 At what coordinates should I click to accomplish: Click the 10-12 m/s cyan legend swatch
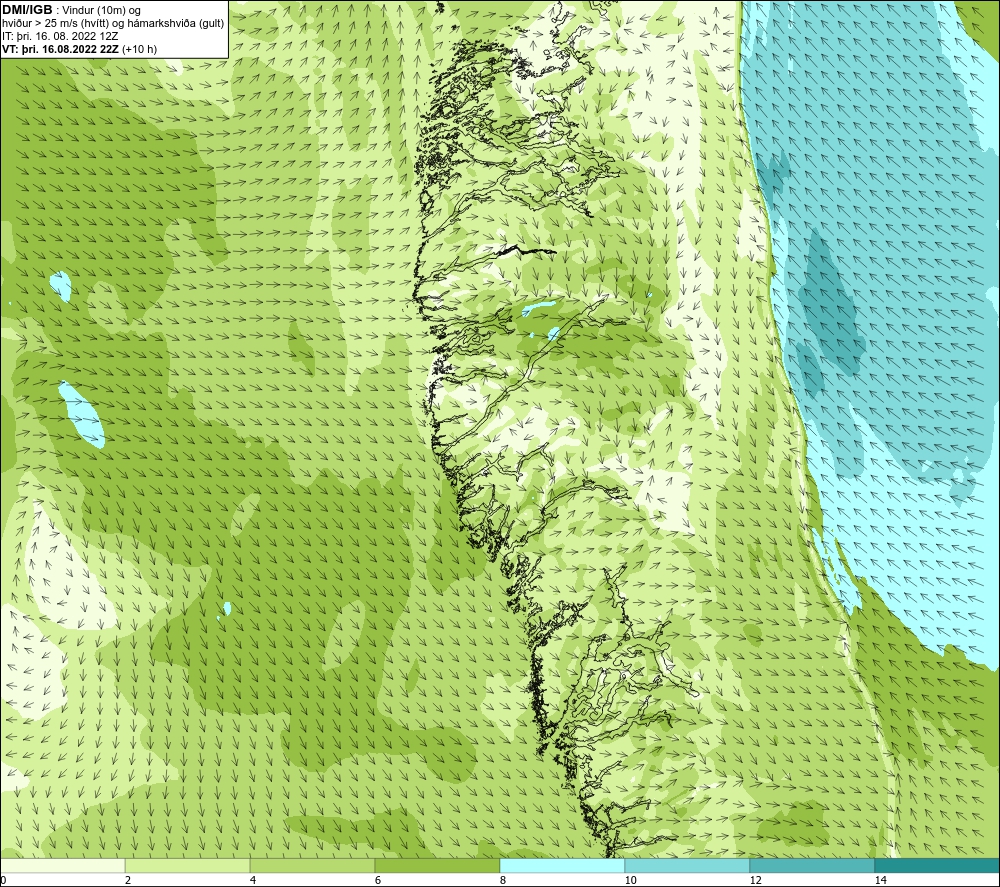coord(688,865)
